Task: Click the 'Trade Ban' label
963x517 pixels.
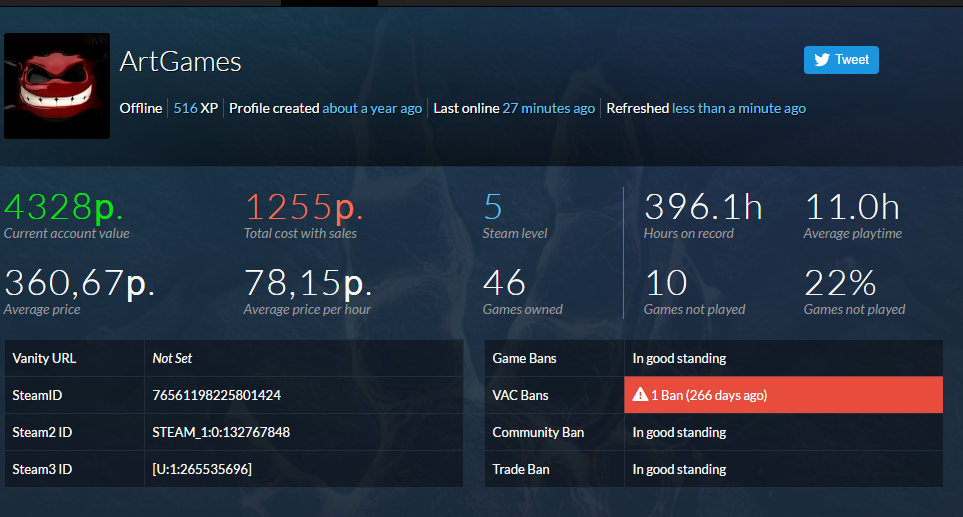Action: point(521,469)
